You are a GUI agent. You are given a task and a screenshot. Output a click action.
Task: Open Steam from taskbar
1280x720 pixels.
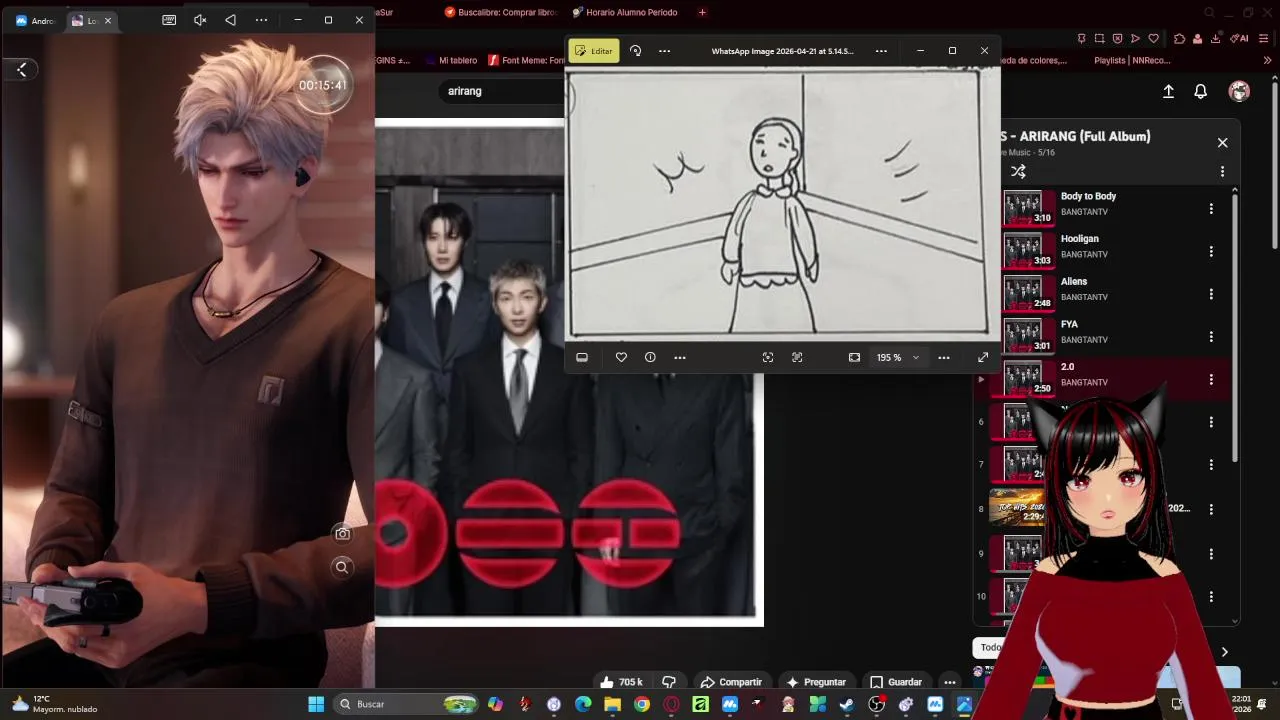[847, 704]
